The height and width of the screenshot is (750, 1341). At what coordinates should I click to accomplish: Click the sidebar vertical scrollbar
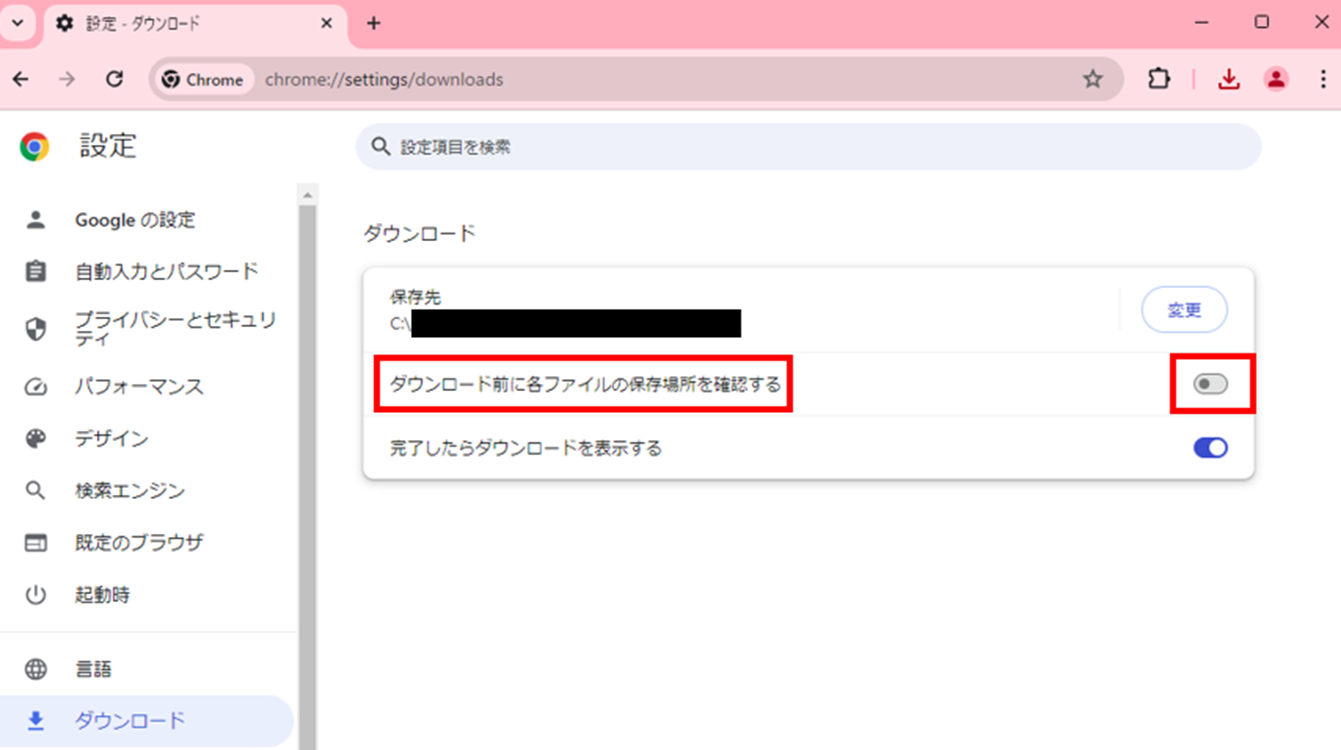click(x=307, y=477)
